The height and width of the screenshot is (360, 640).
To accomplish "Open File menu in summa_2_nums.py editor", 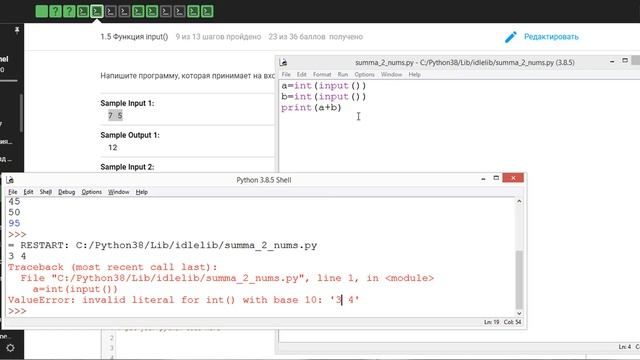I will point(286,75).
